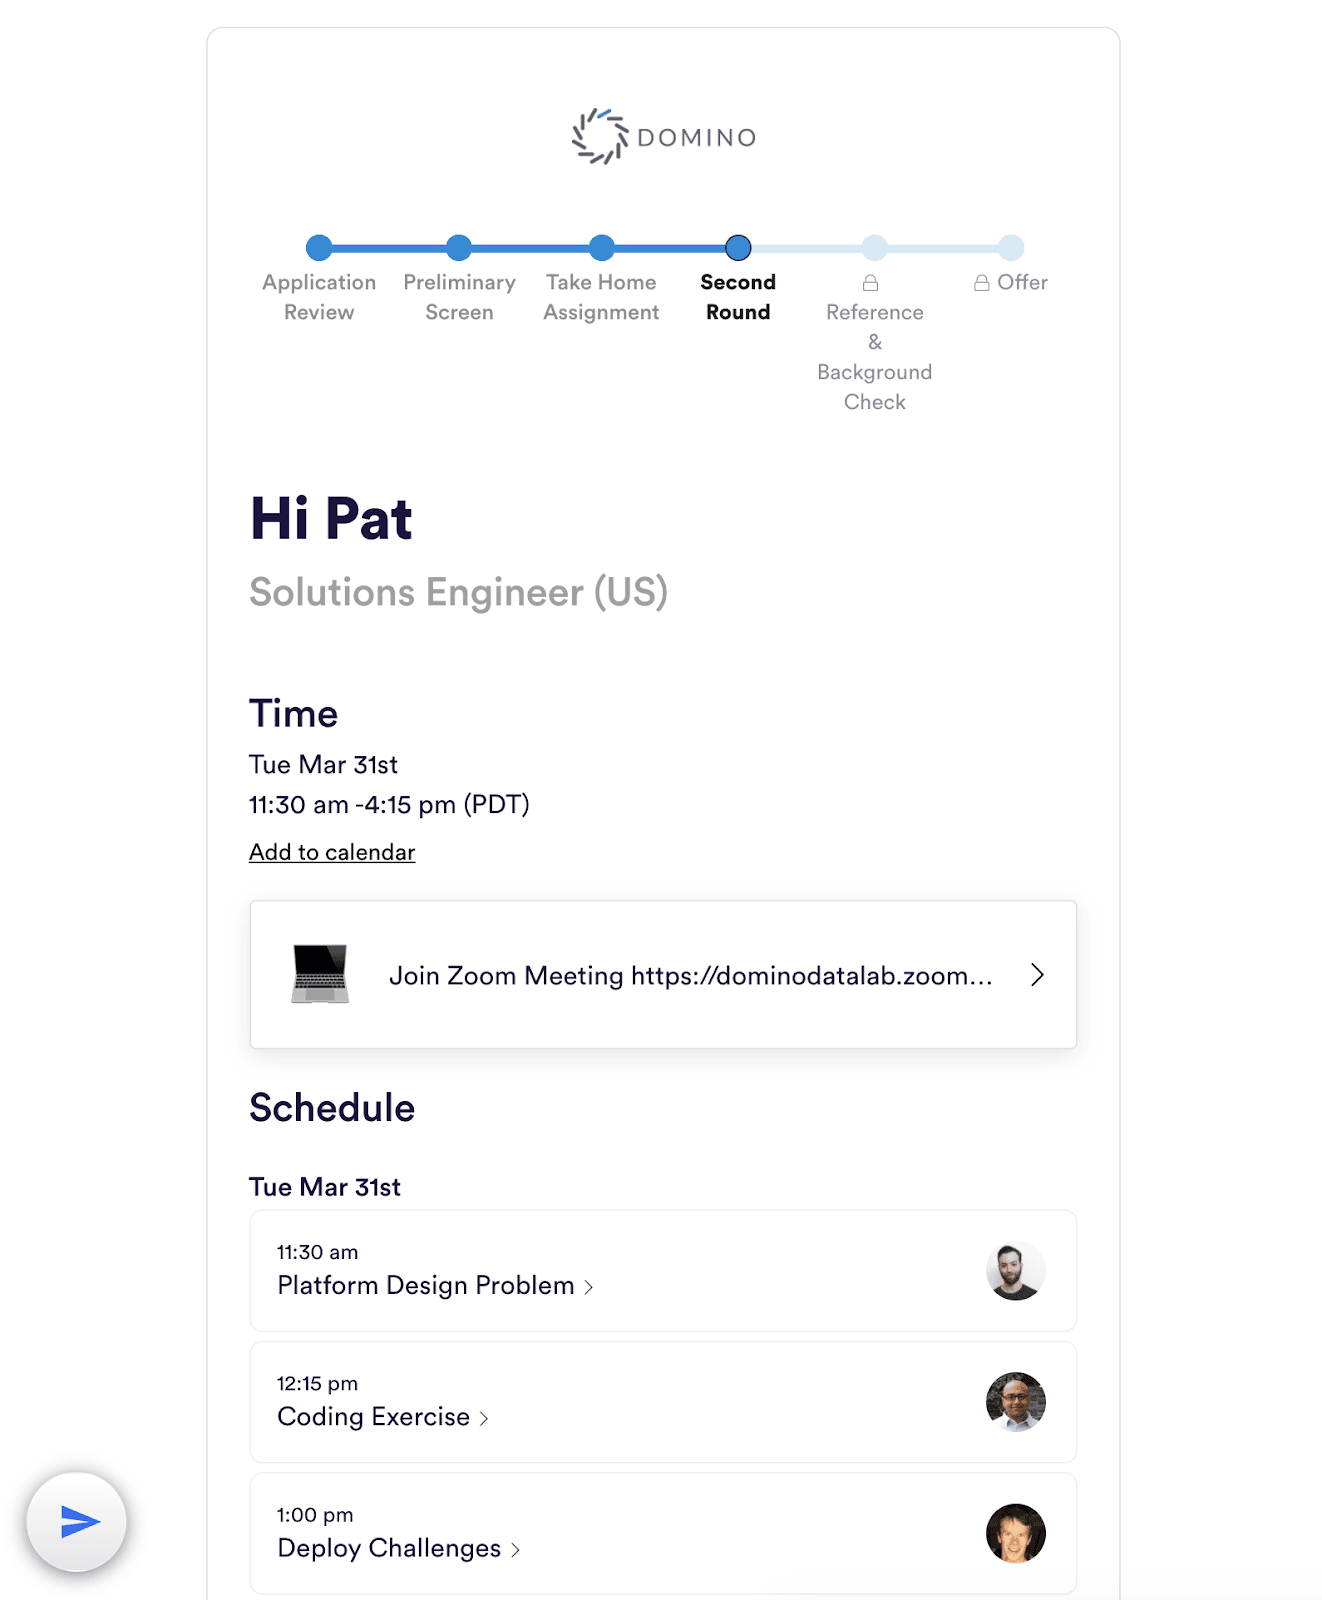Expand the Join Zoom Meeting chevron arrow
This screenshot has width=1322, height=1600.
1038,975
